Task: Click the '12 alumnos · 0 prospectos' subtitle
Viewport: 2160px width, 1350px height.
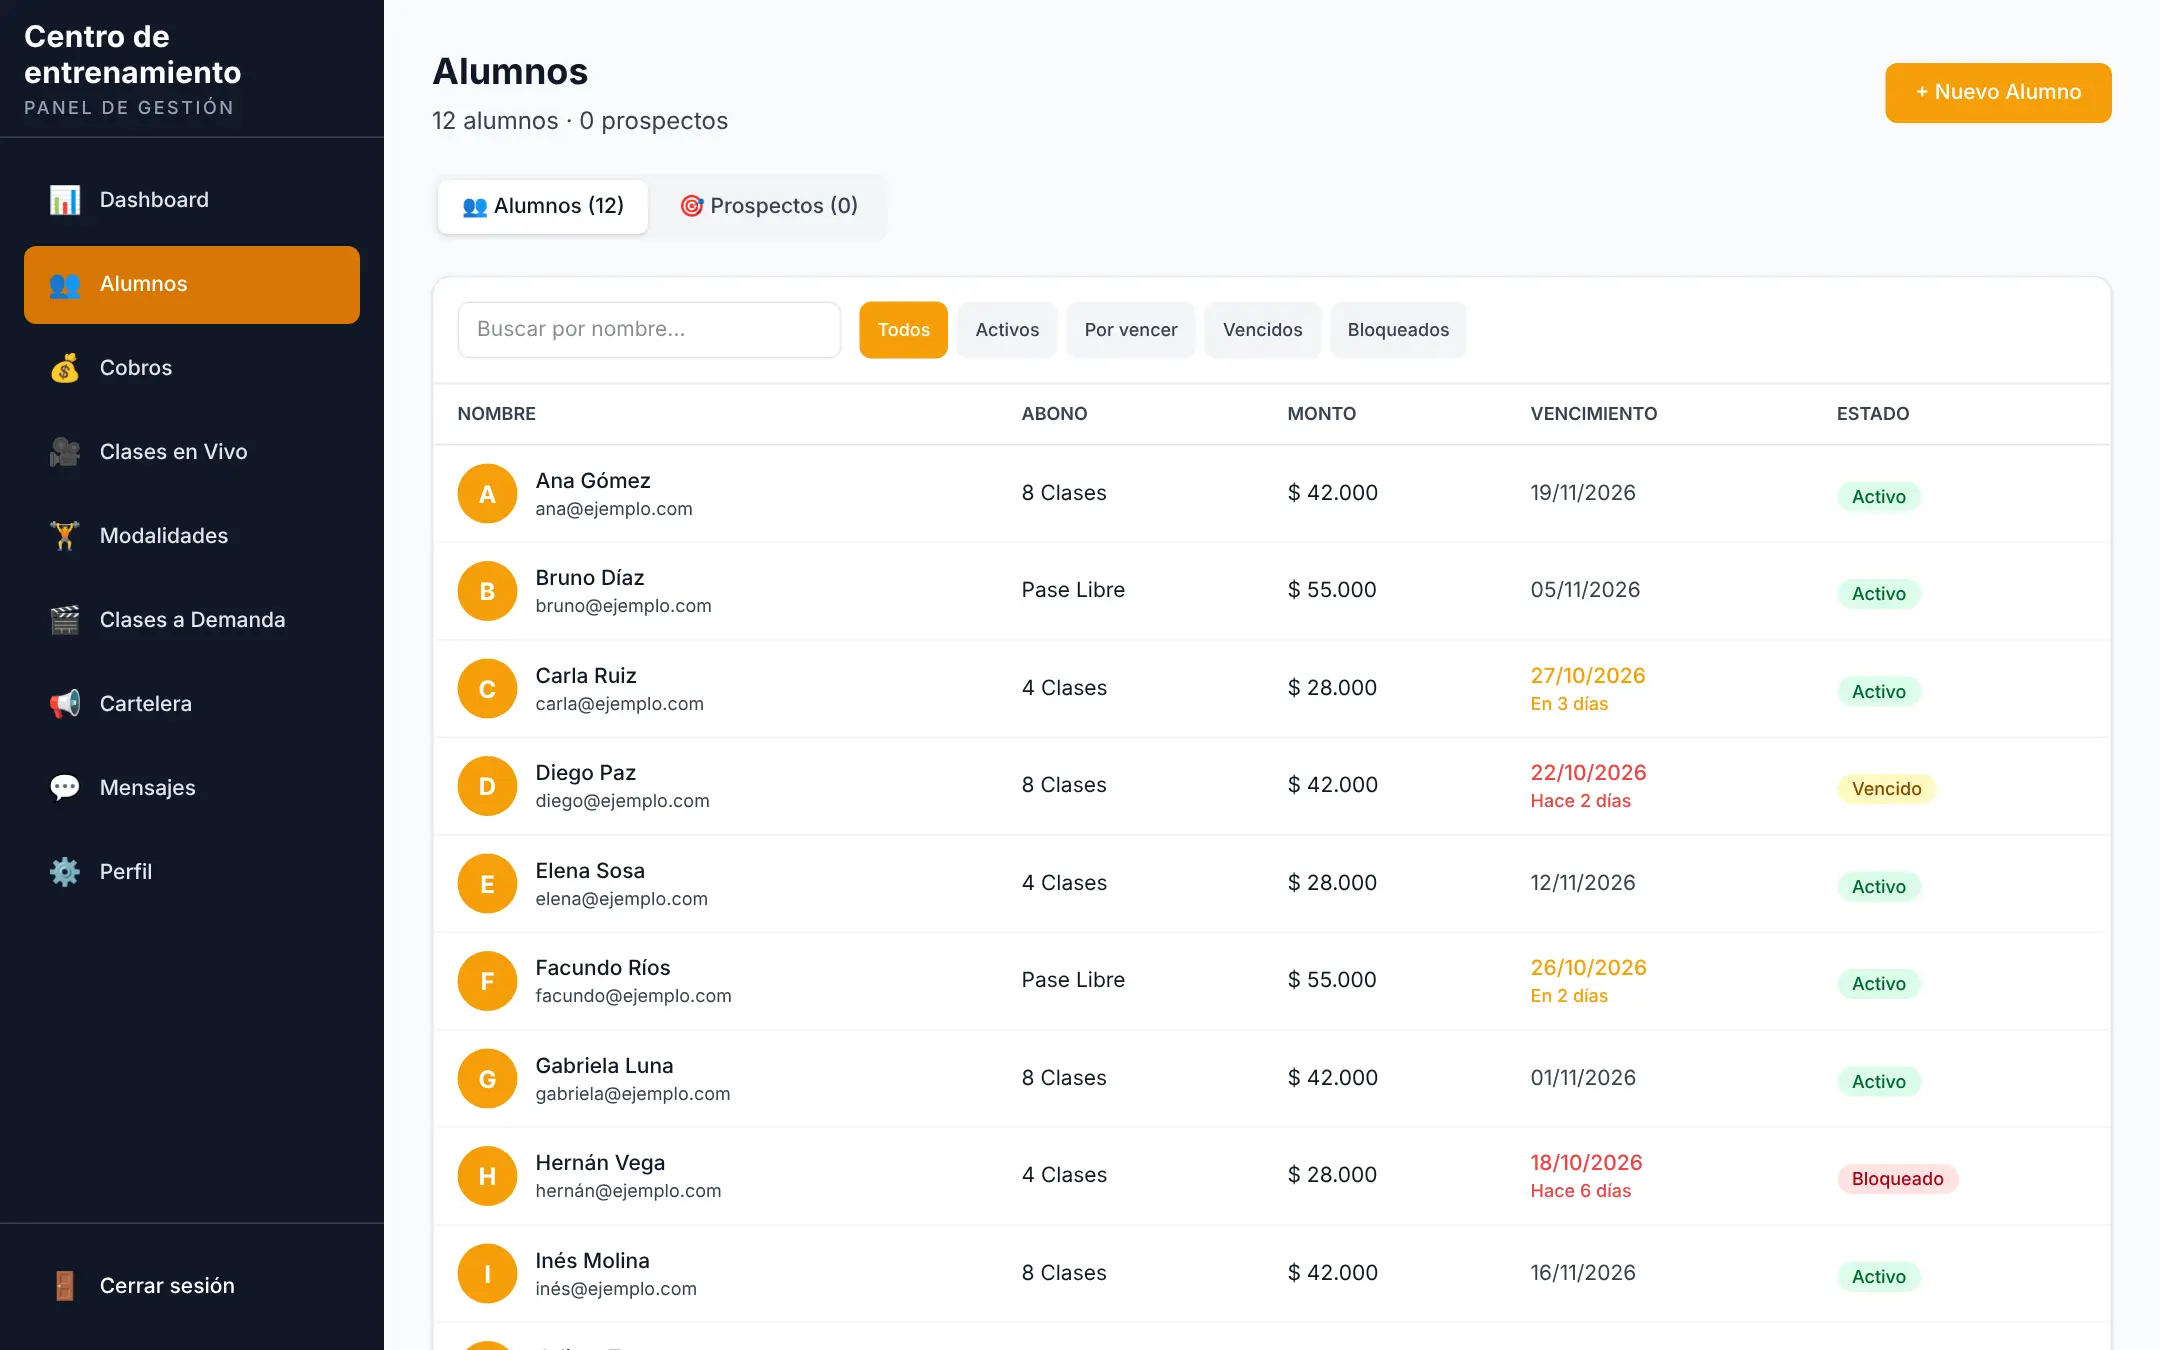Action: click(580, 121)
